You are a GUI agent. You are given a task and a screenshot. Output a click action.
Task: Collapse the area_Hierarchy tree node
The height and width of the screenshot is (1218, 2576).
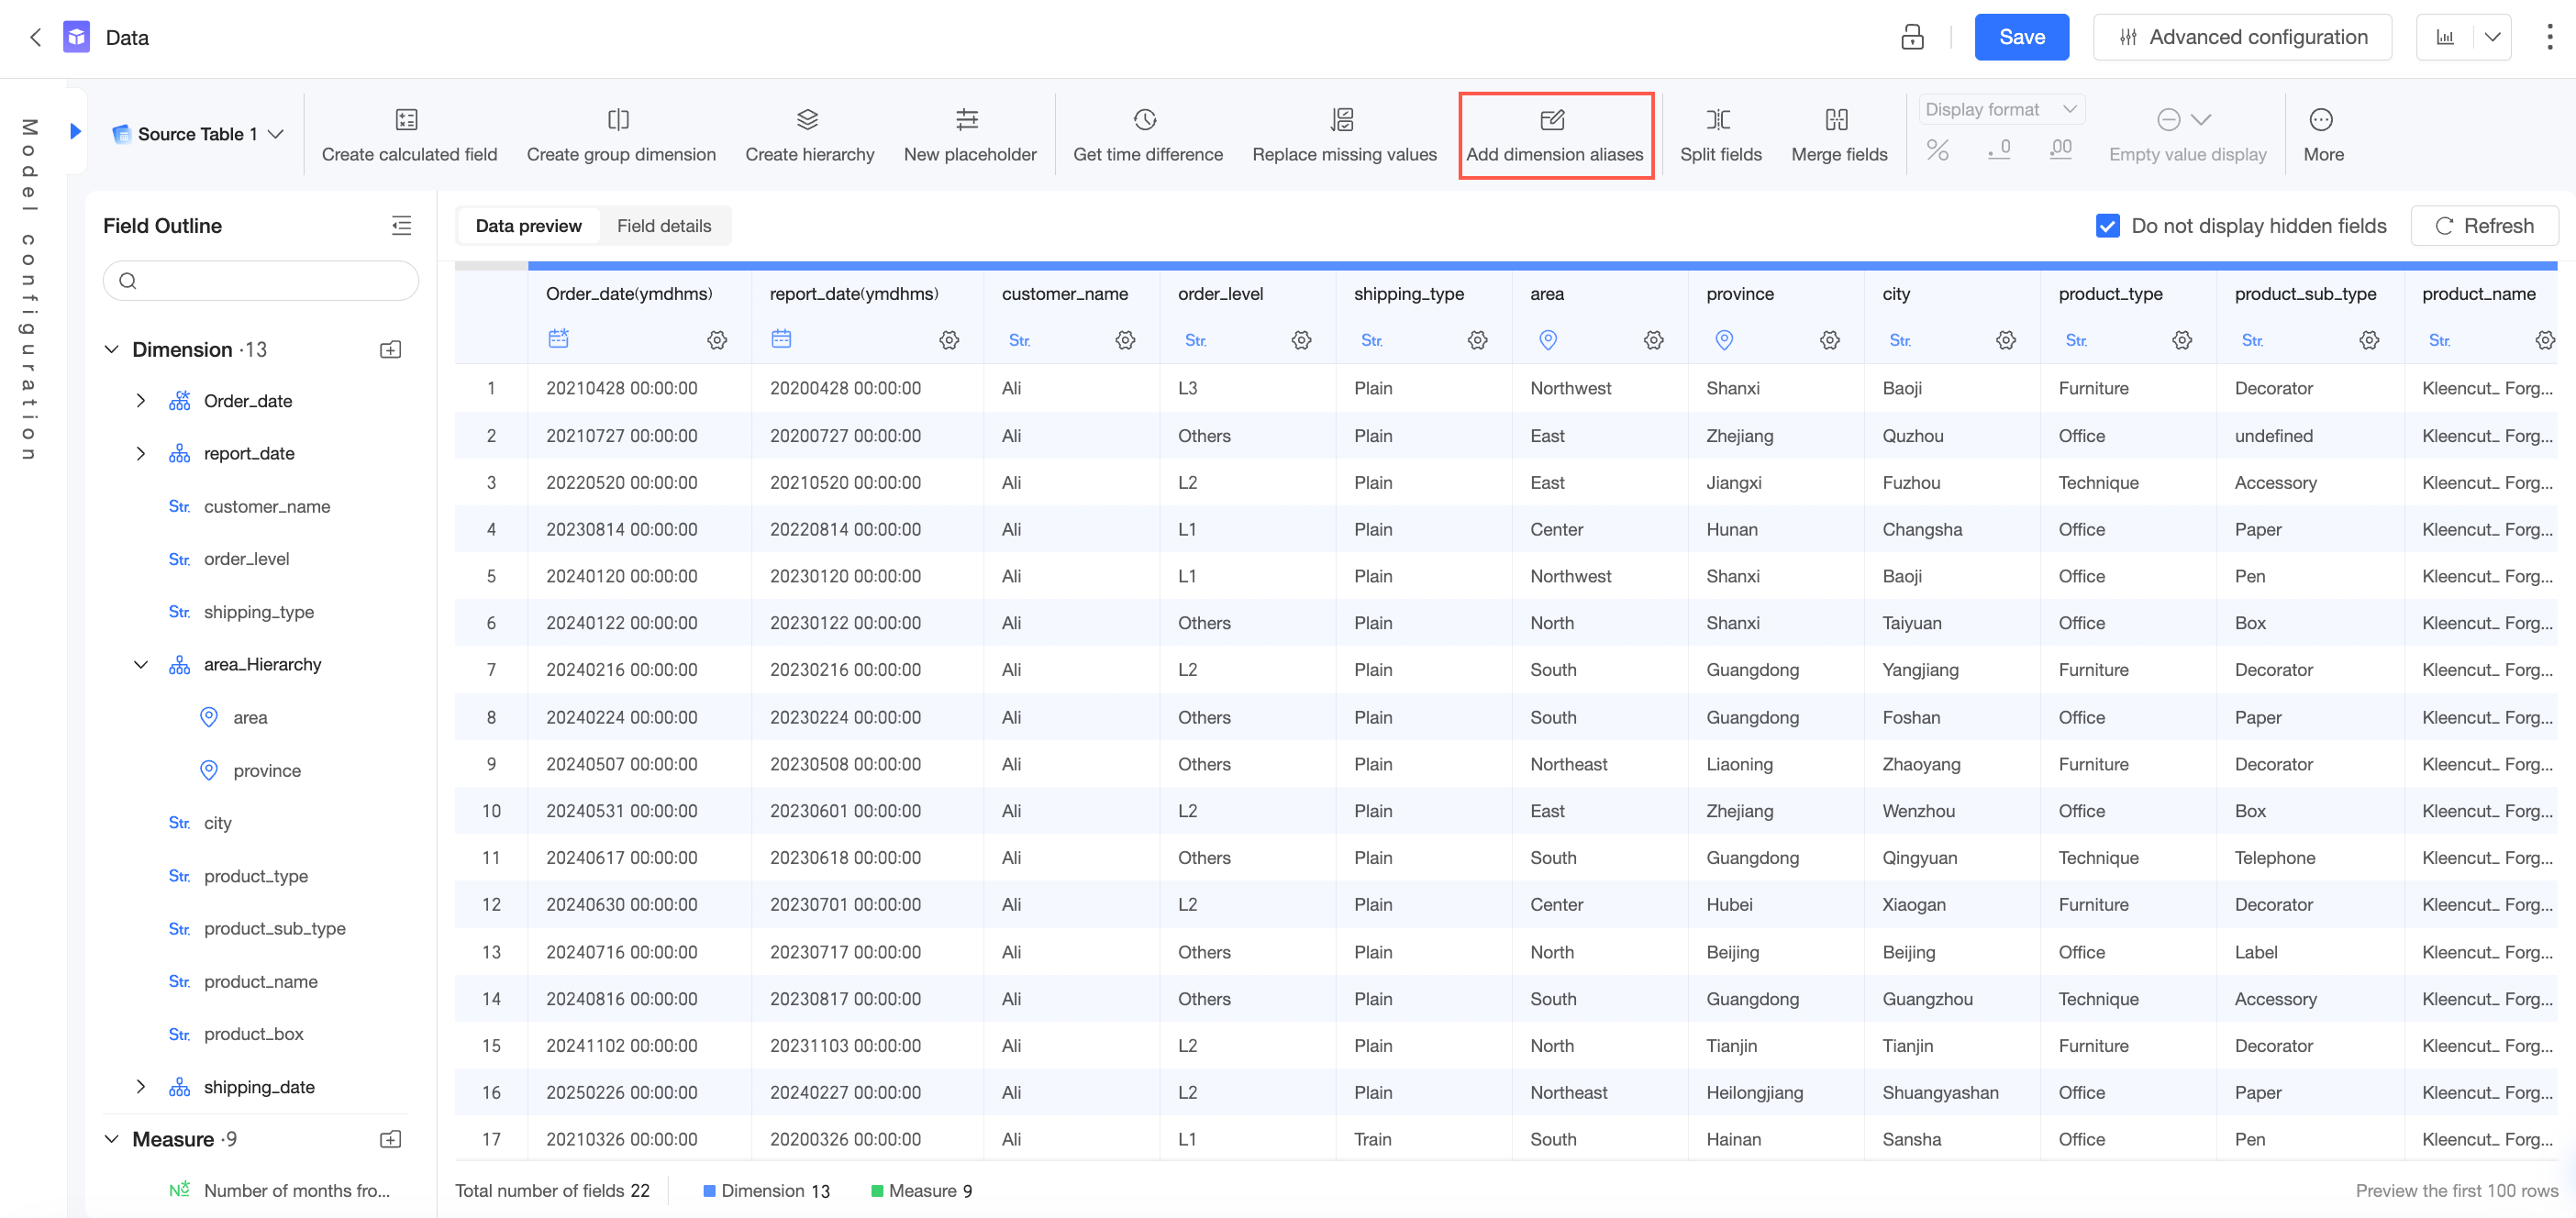click(x=141, y=664)
